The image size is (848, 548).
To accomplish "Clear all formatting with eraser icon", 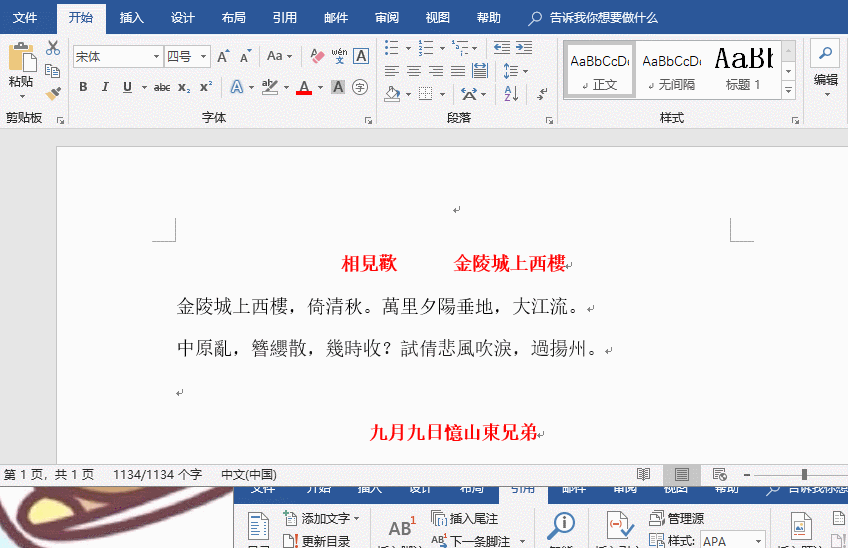I will pyautogui.click(x=317, y=56).
